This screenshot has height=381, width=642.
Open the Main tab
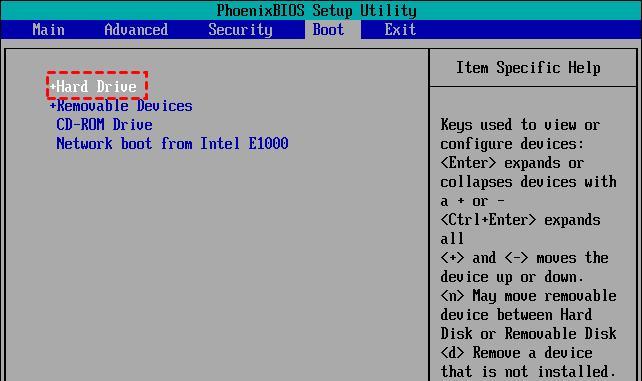[x=48, y=29]
